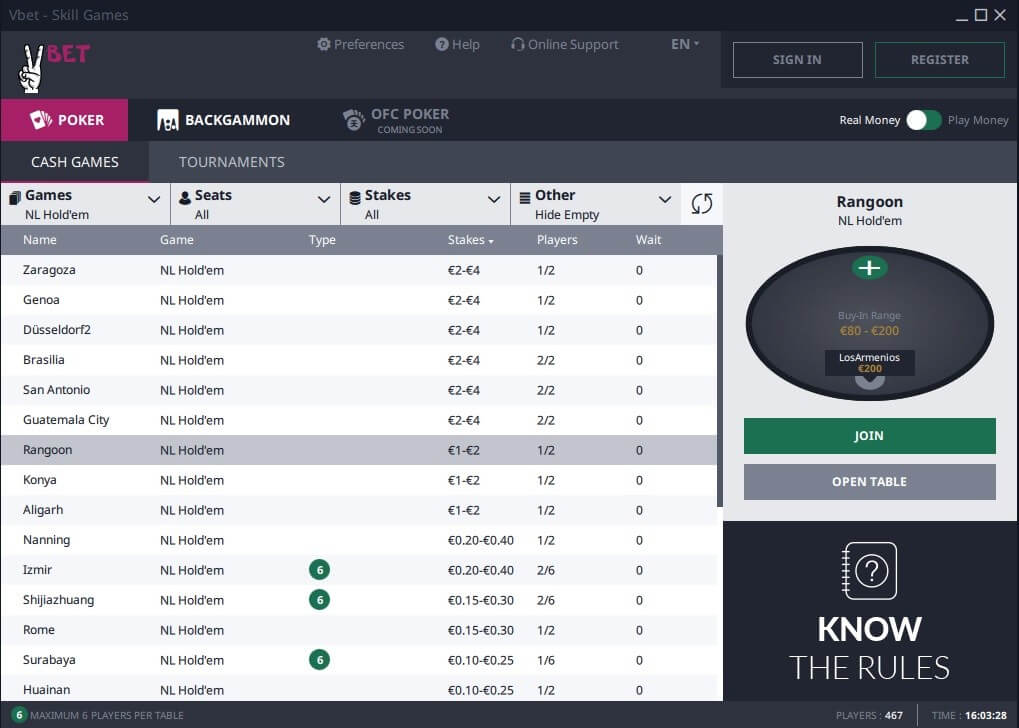Click the Vbet logo
This screenshot has width=1019, height=728.
52,64
